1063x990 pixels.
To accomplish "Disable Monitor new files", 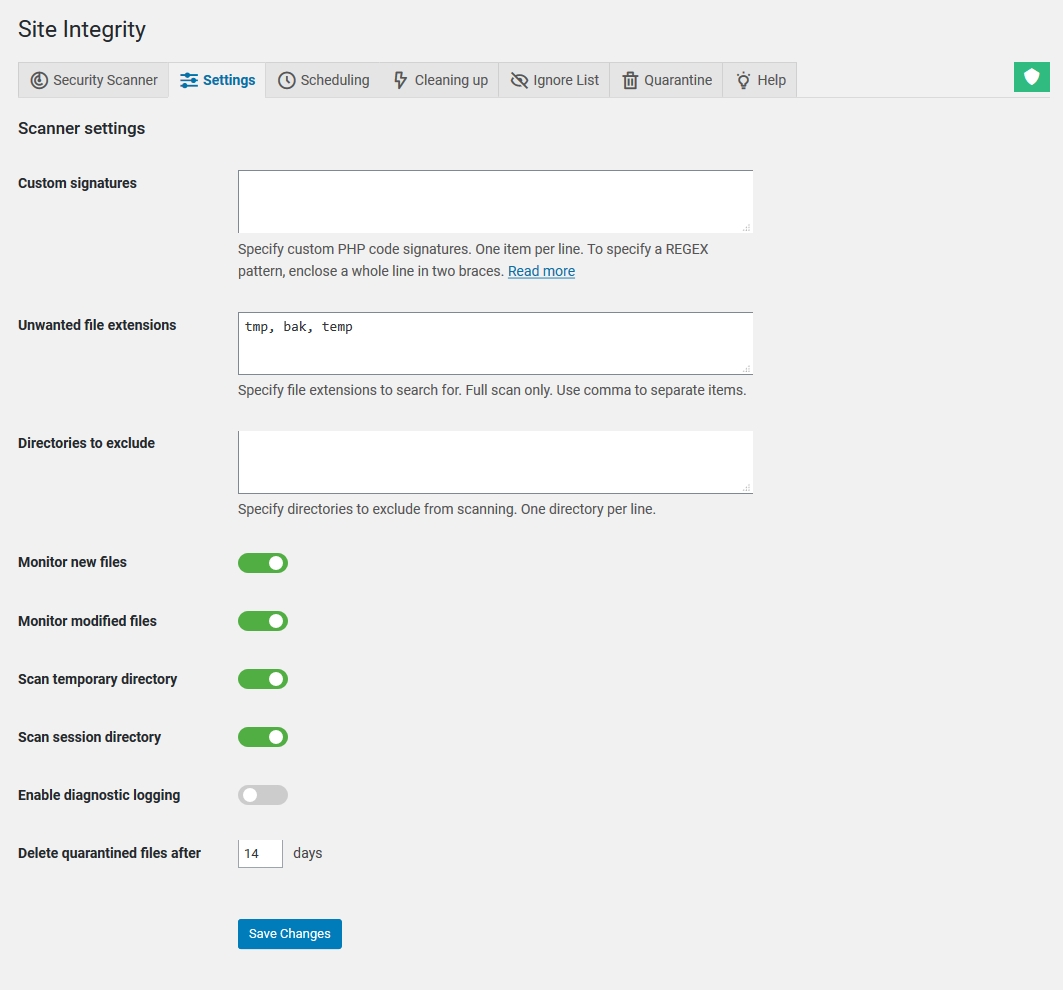I will coord(262,562).
